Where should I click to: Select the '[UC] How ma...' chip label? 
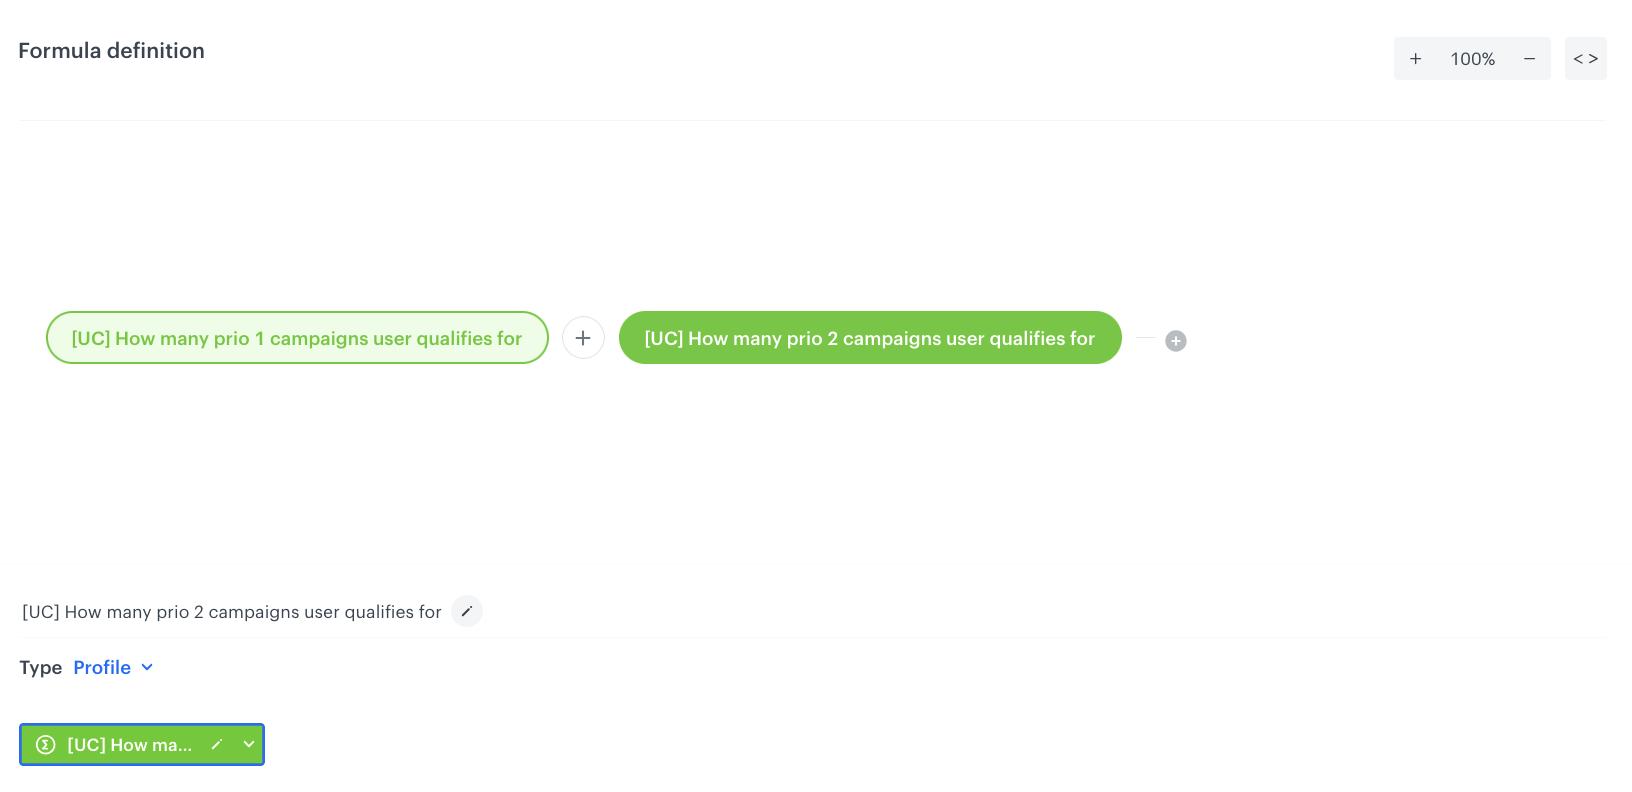129,745
